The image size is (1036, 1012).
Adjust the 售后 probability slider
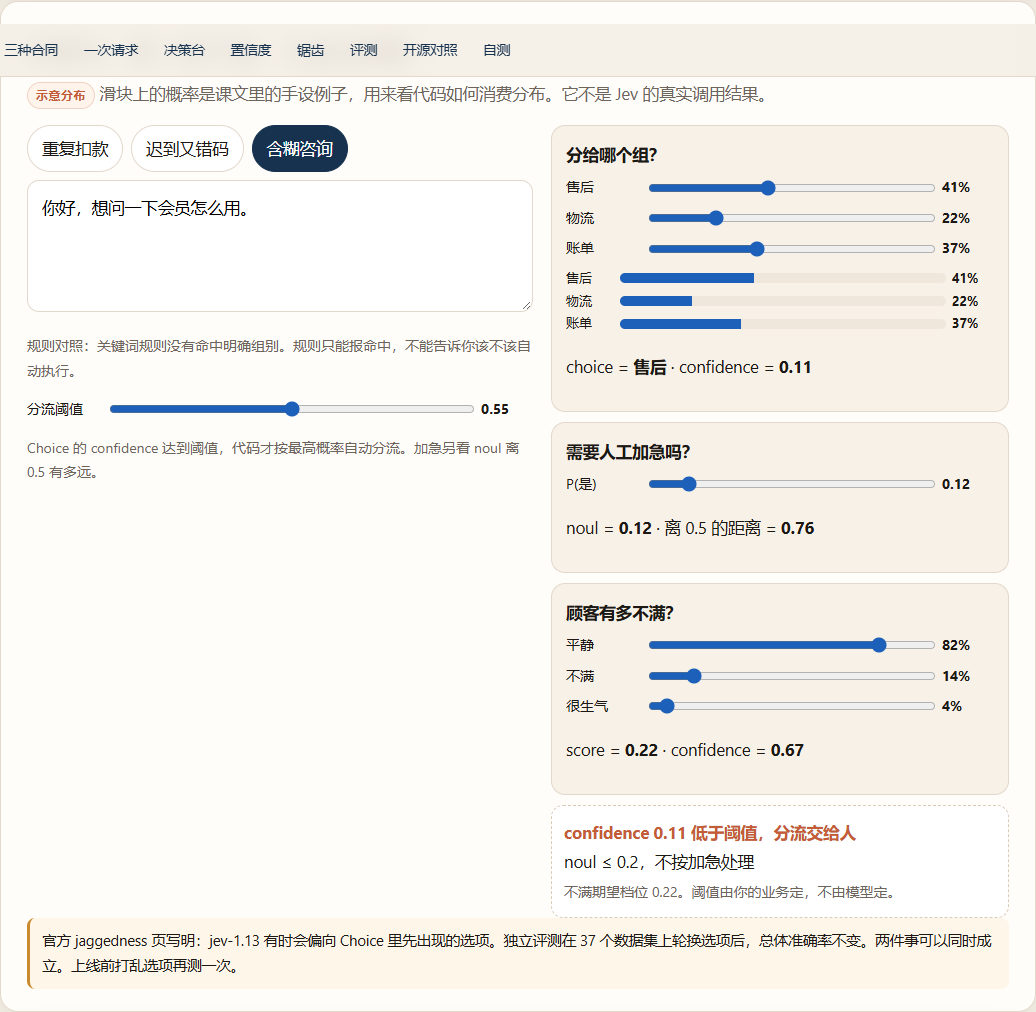792,188
